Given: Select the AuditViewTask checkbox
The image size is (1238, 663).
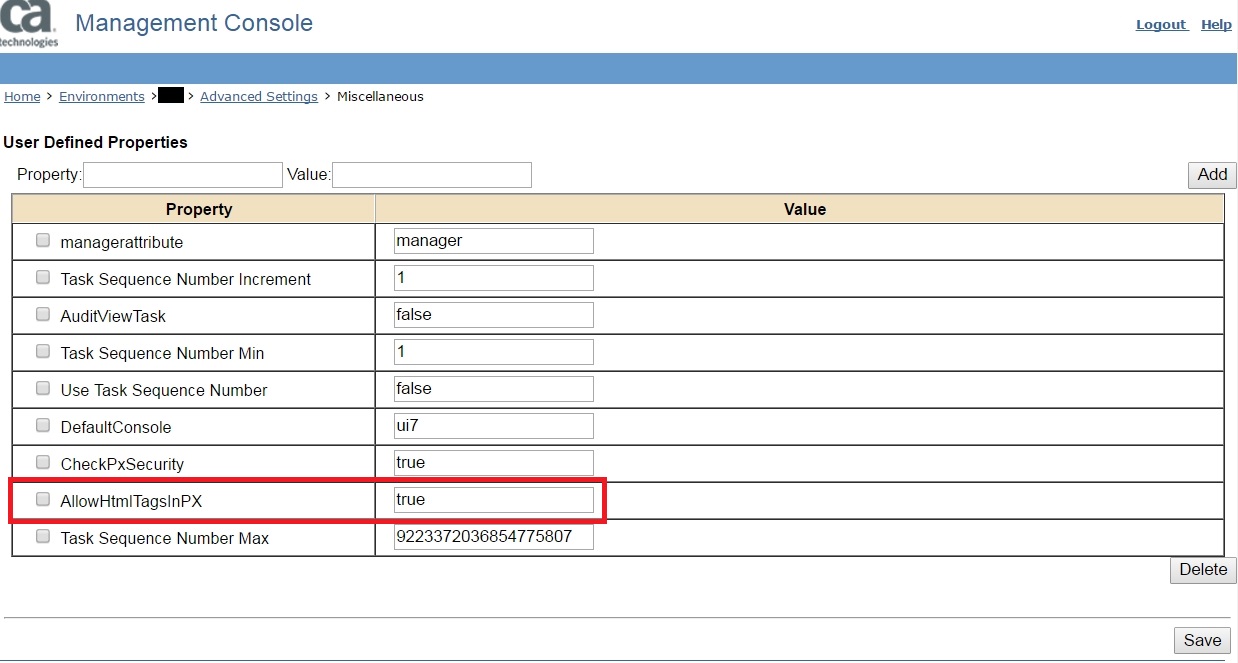Looking at the screenshot, I should [x=43, y=315].
